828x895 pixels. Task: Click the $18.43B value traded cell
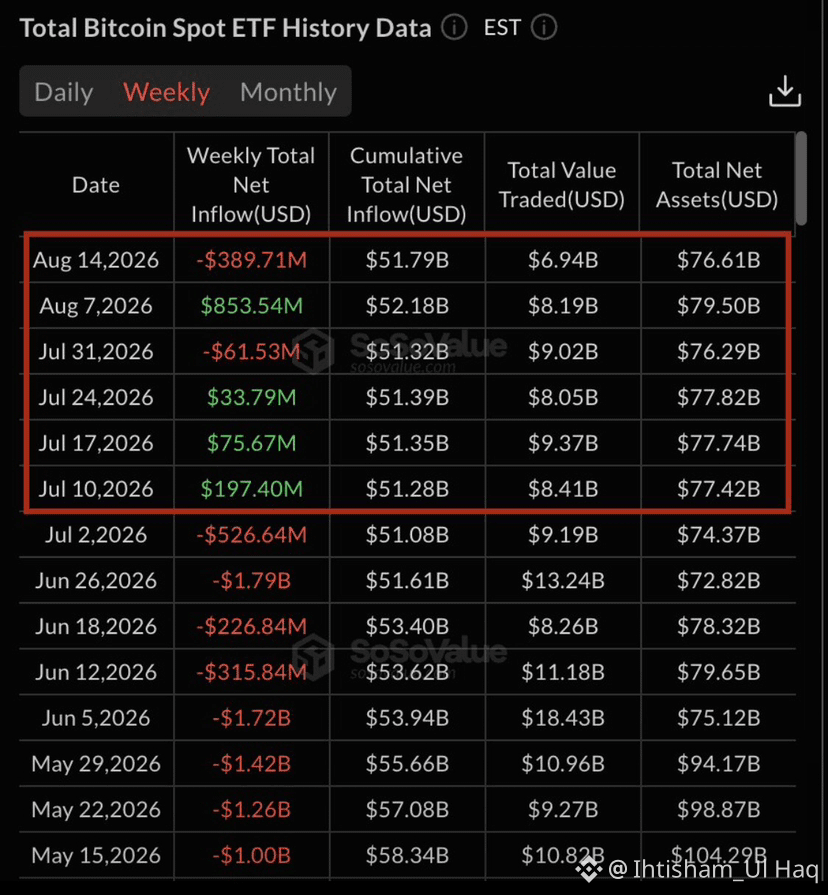click(563, 717)
